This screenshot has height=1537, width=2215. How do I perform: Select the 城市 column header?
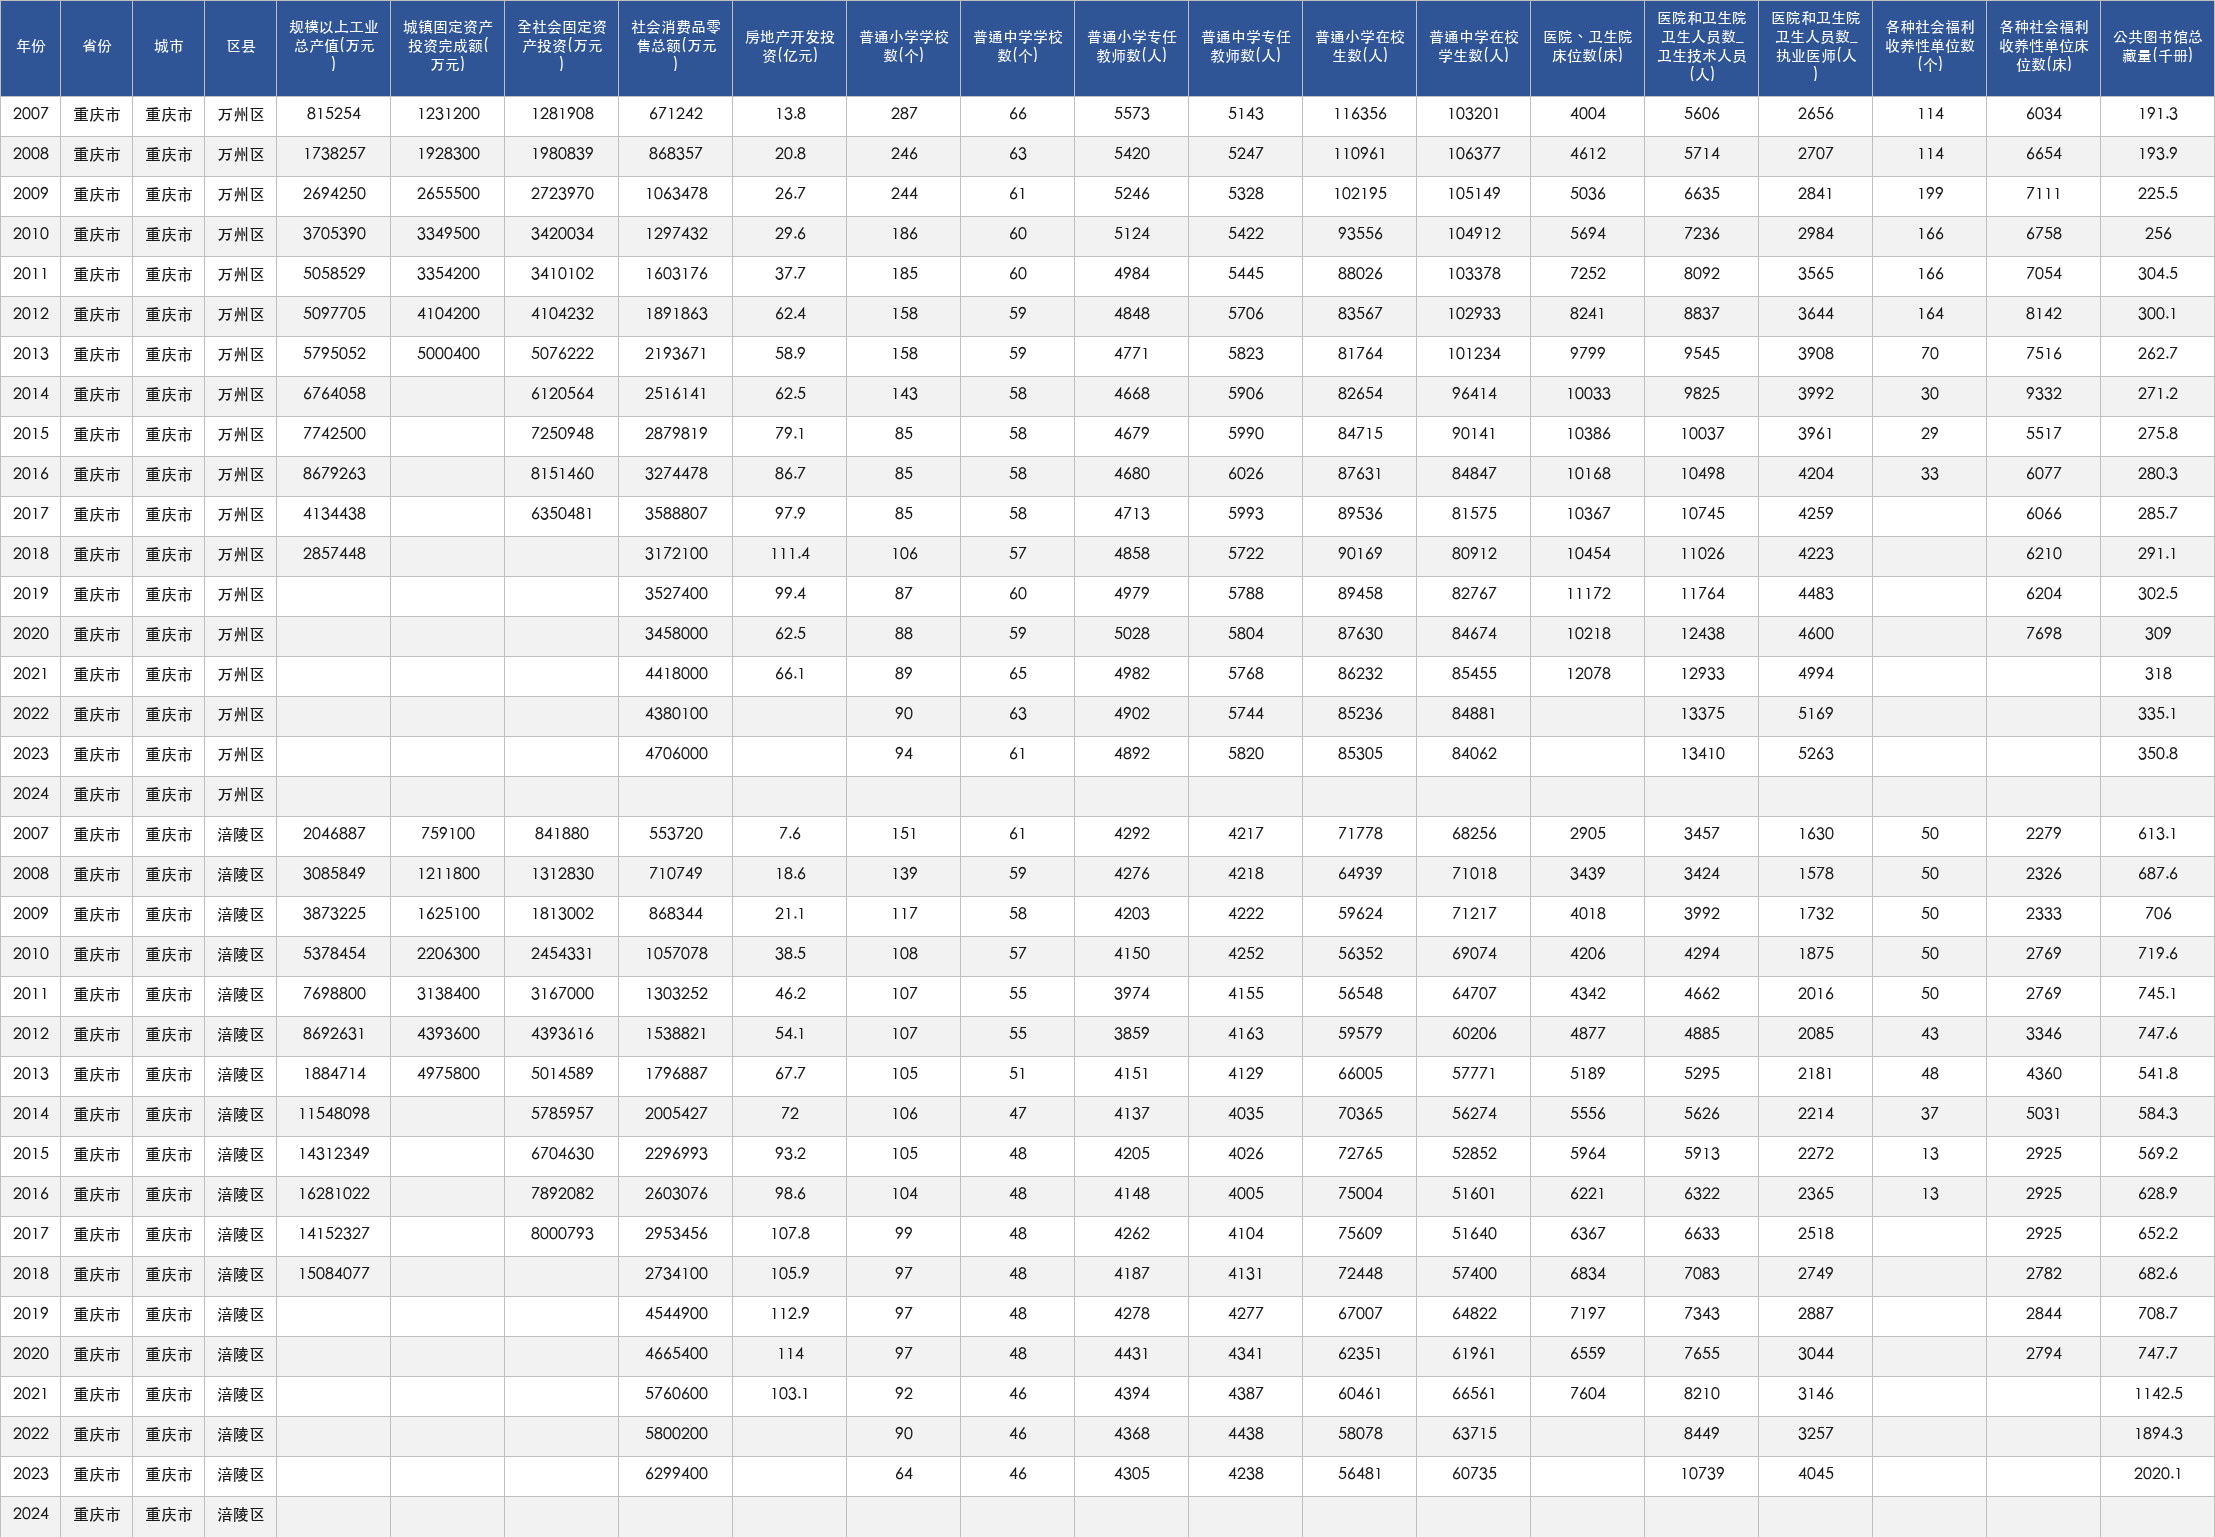[169, 47]
